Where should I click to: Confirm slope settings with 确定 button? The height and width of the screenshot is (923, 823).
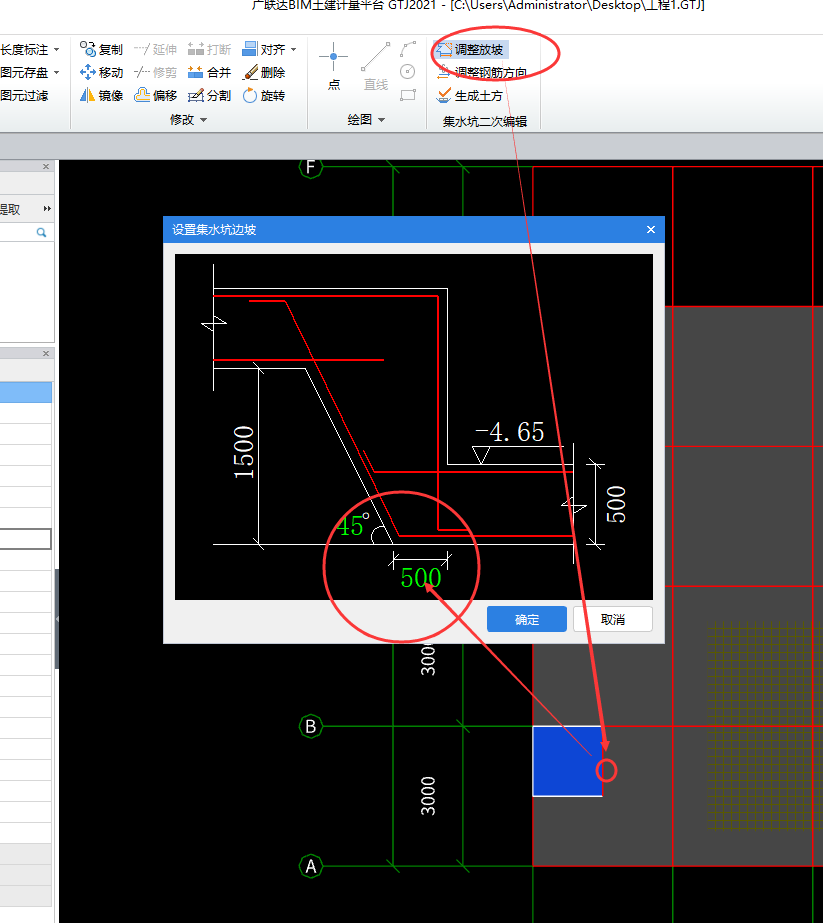point(527,619)
